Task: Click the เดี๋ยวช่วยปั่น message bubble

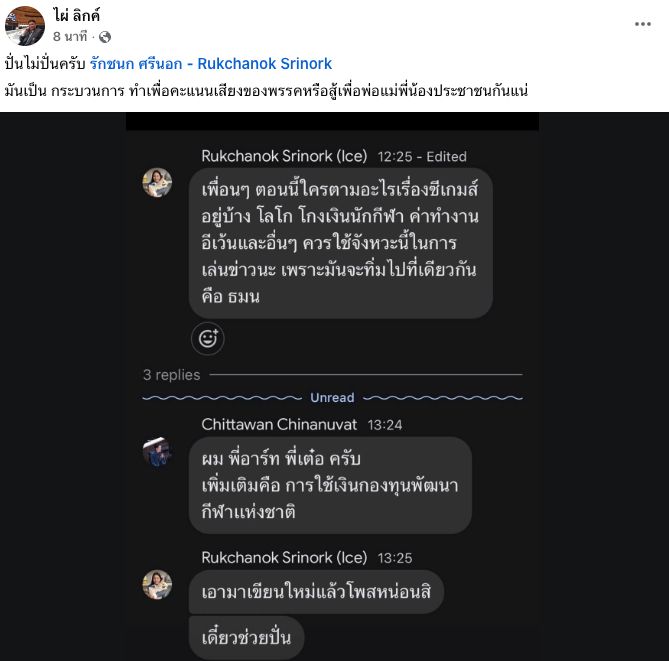Action: [x=247, y=638]
